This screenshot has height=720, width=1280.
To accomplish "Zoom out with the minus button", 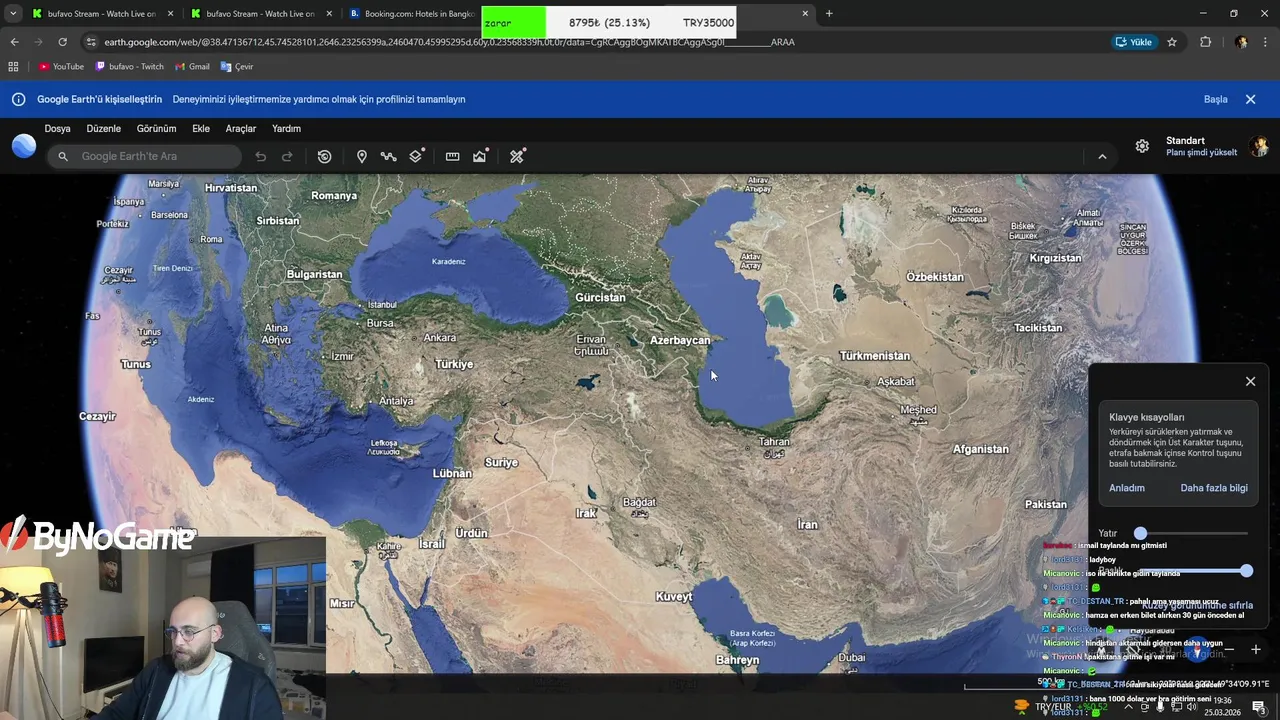I will 1229,649.
